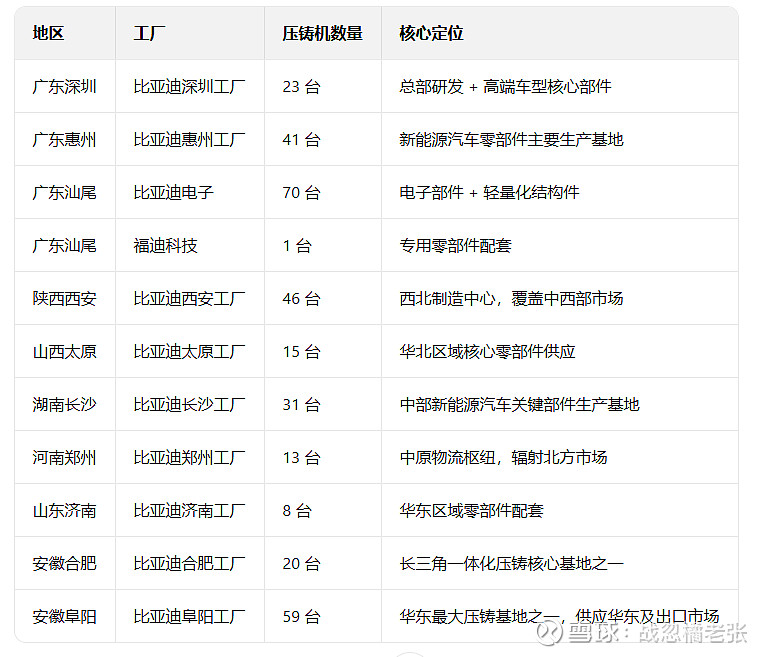770x657 pixels.
Task: Select the 广东深圳 region cell
Action: tap(64, 86)
